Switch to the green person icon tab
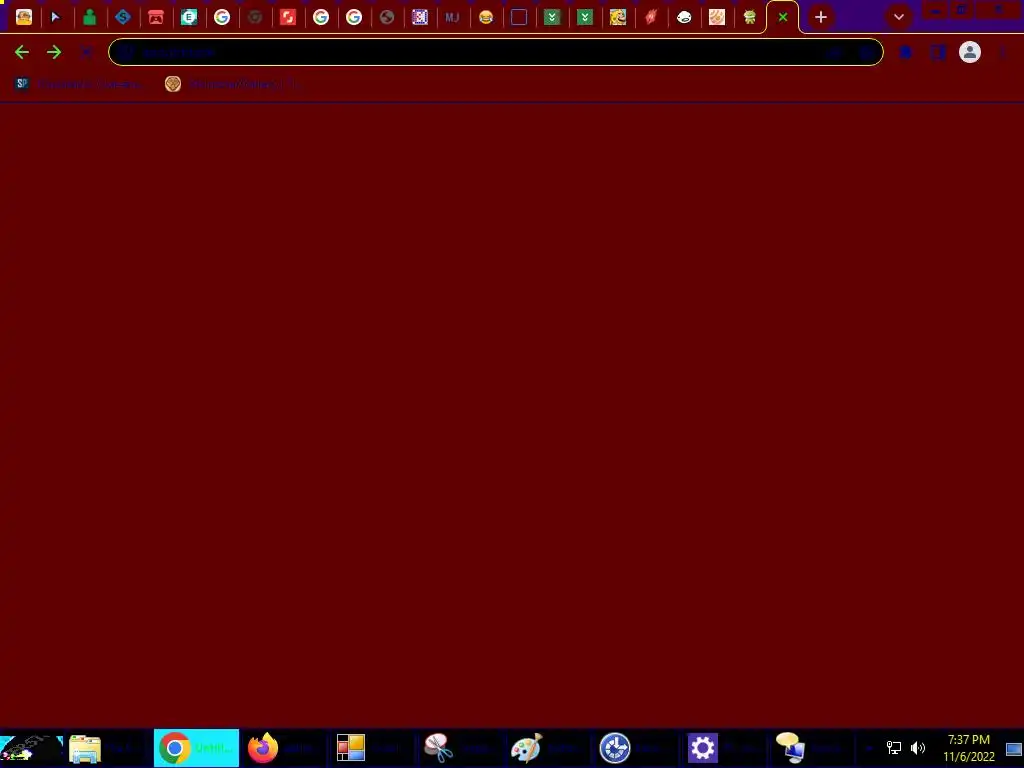Screen dimensions: 1024x768 (89, 17)
